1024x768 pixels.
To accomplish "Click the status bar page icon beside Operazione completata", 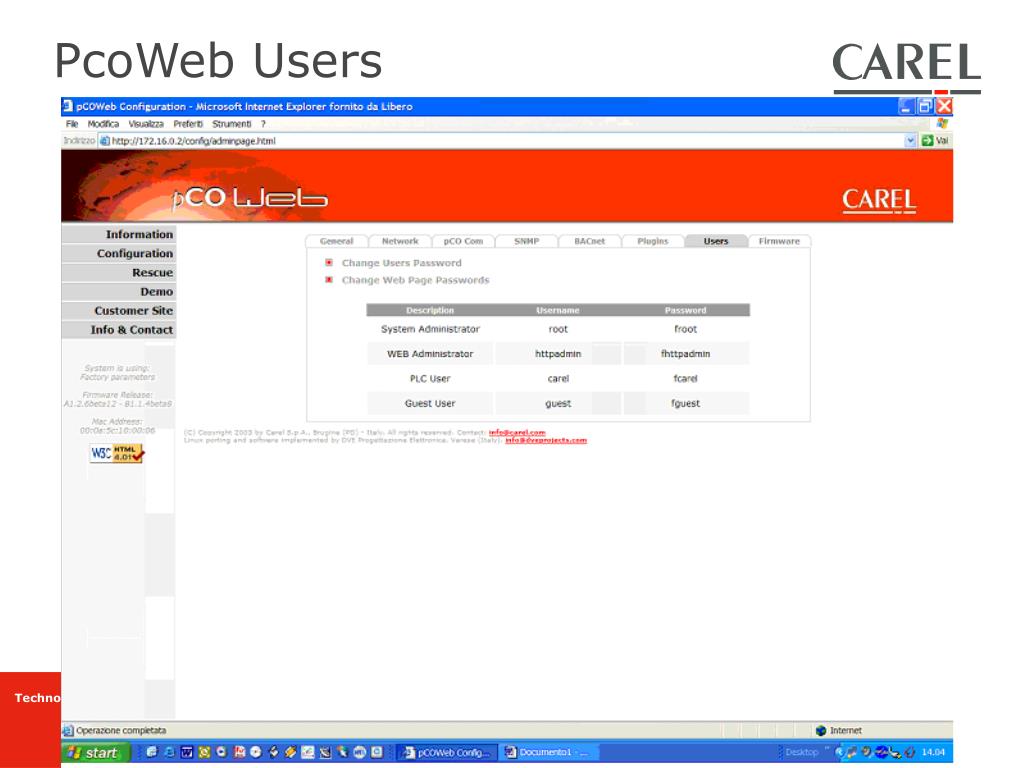I will pos(68,731).
